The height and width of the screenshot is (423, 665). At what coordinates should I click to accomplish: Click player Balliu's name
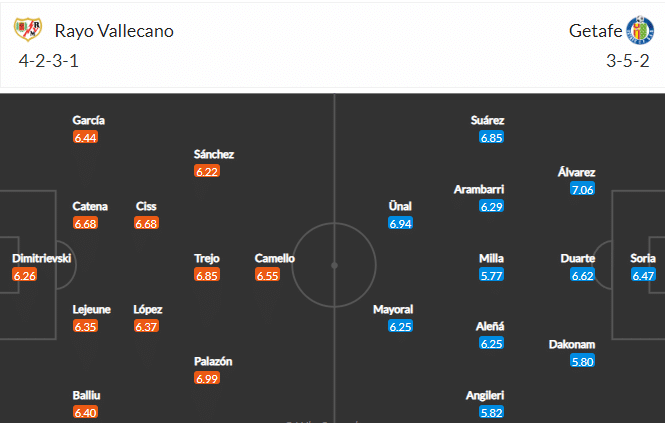click(x=86, y=395)
